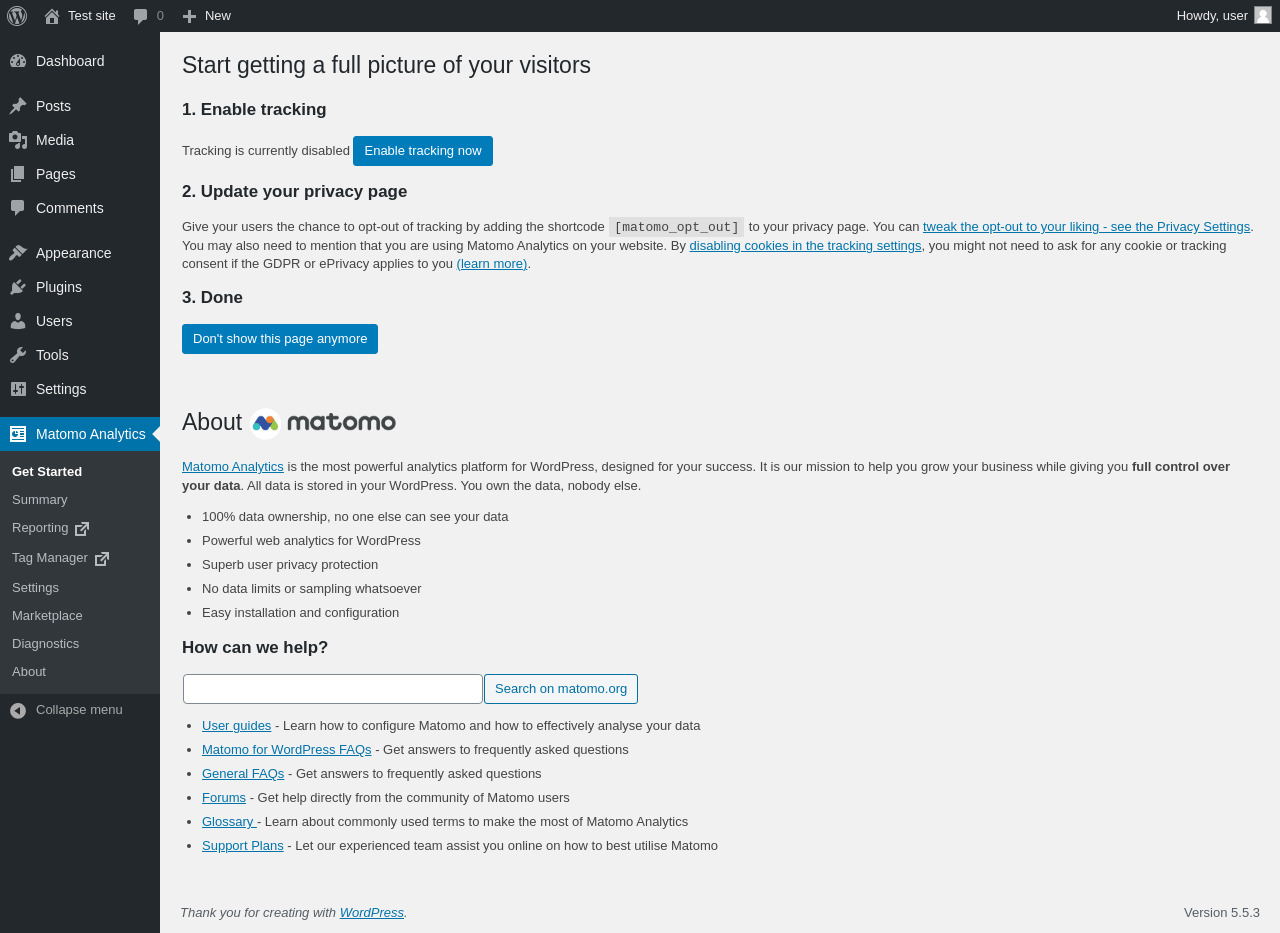This screenshot has width=1280, height=933.
Task: Click the WordPress logo icon
Action: 17,16
